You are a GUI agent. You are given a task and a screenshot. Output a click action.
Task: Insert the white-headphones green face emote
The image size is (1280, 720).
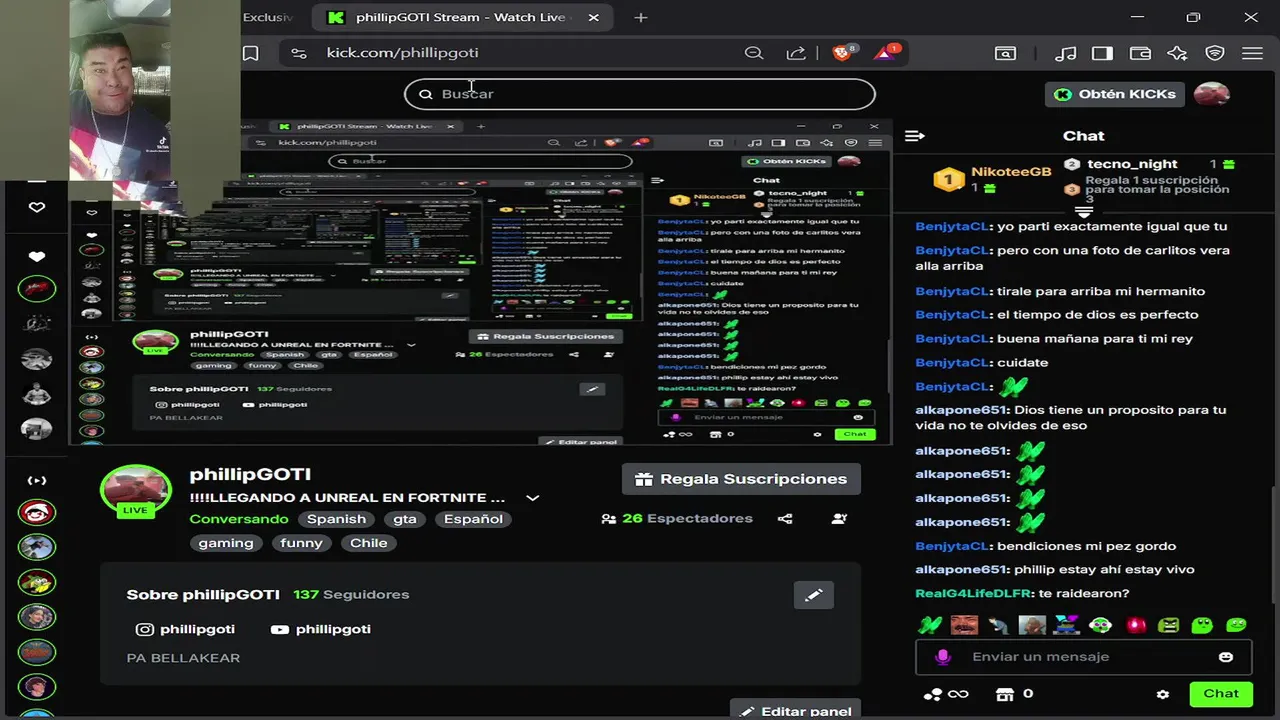coord(1101,626)
